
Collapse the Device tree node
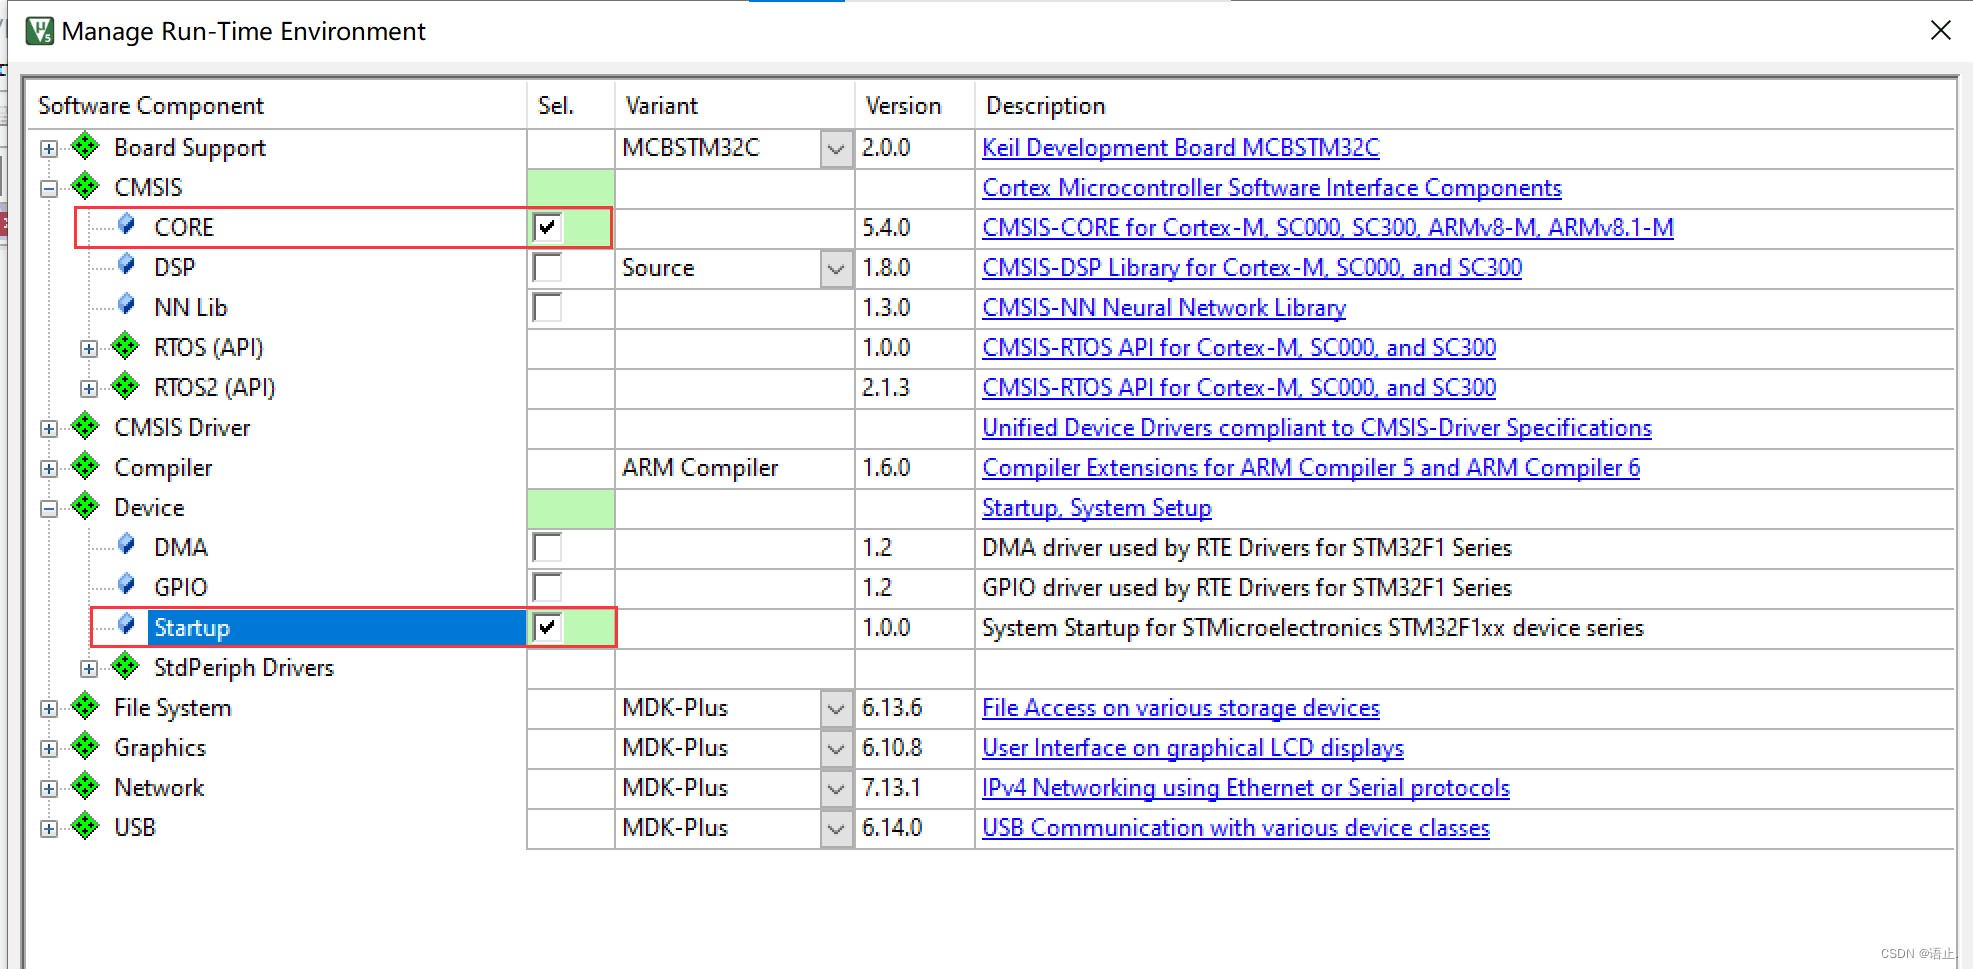click(48, 509)
